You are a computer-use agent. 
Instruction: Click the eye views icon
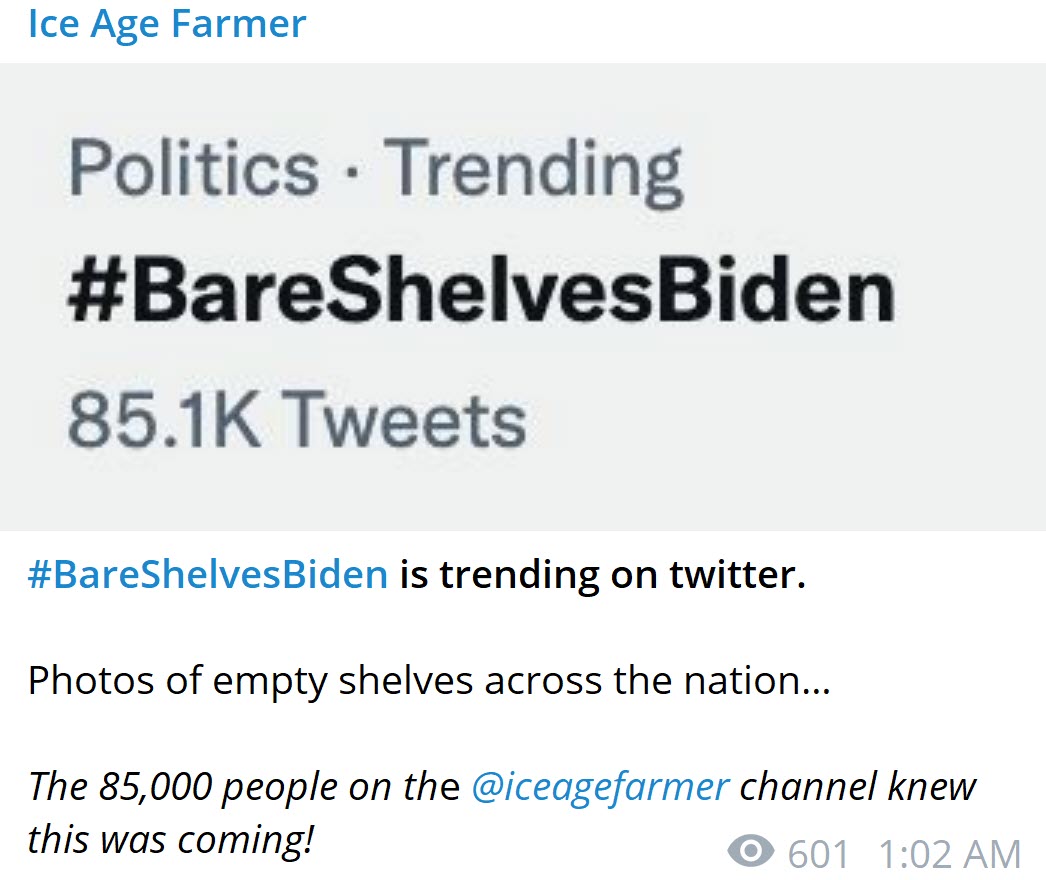point(751,851)
